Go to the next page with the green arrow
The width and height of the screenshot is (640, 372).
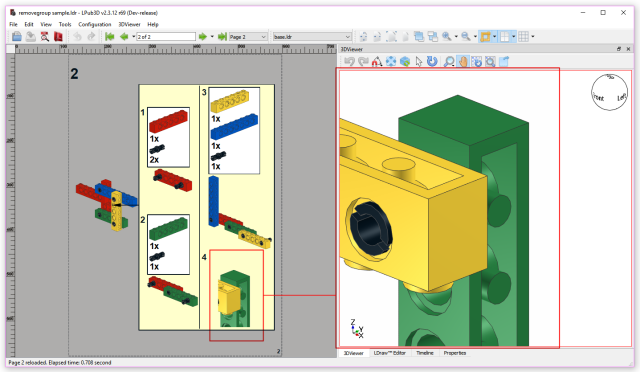click(202, 37)
